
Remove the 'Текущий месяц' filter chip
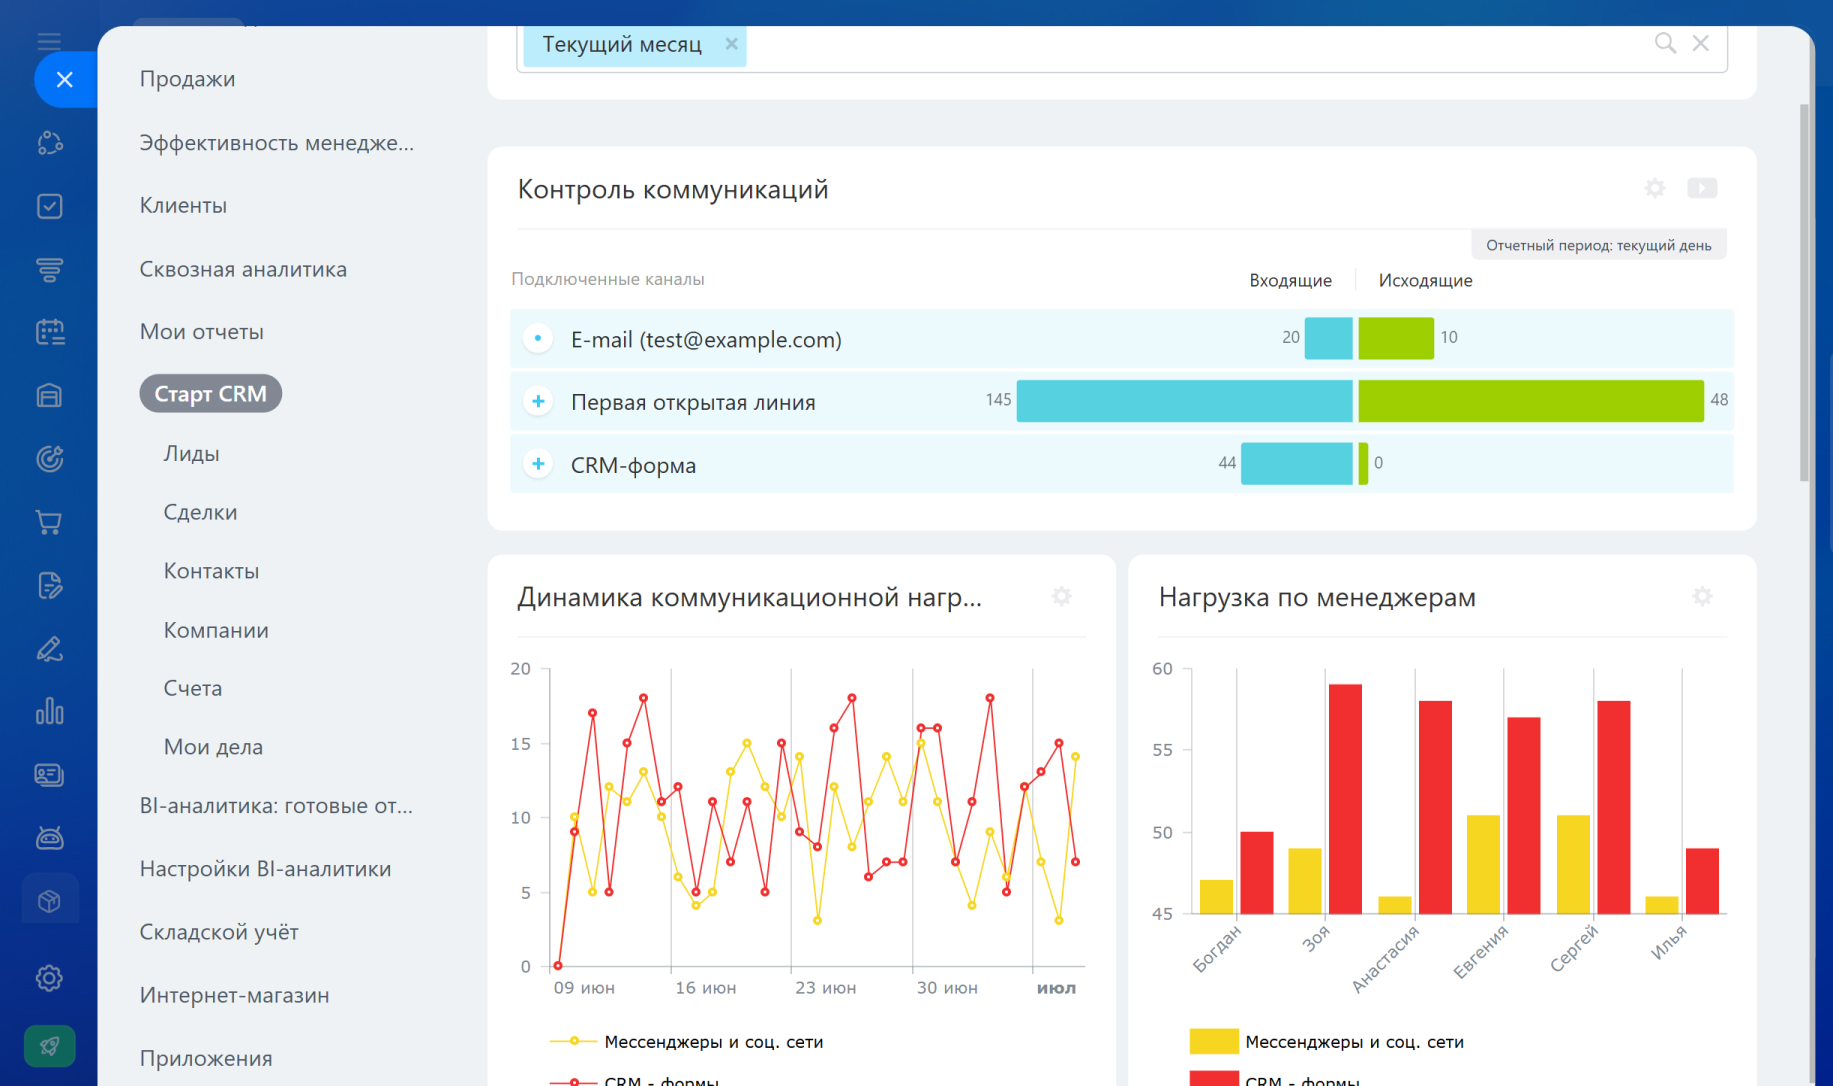[x=731, y=44]
